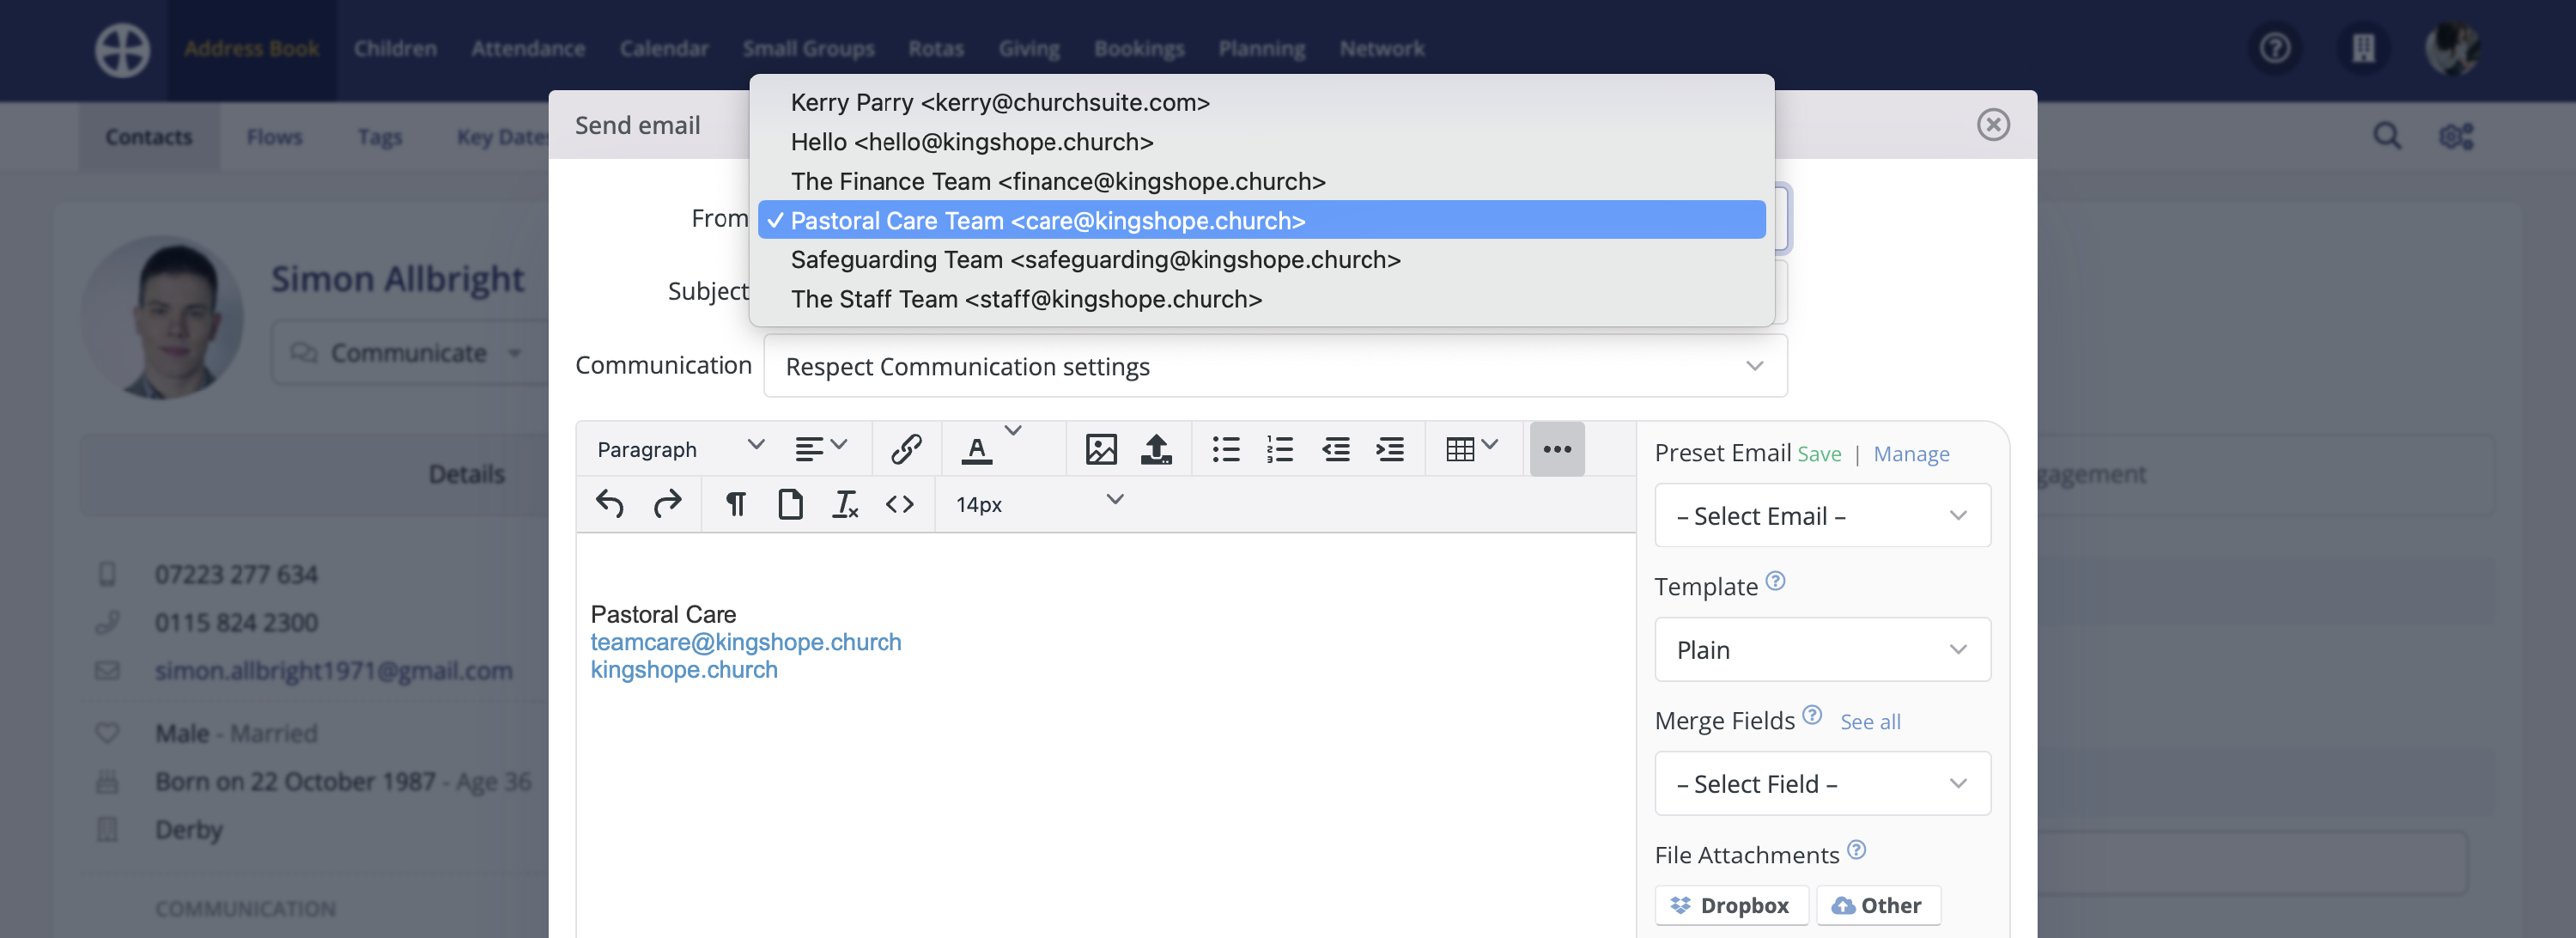Close the Send email dialog
2576x938 pixels.
point(1993,124)
